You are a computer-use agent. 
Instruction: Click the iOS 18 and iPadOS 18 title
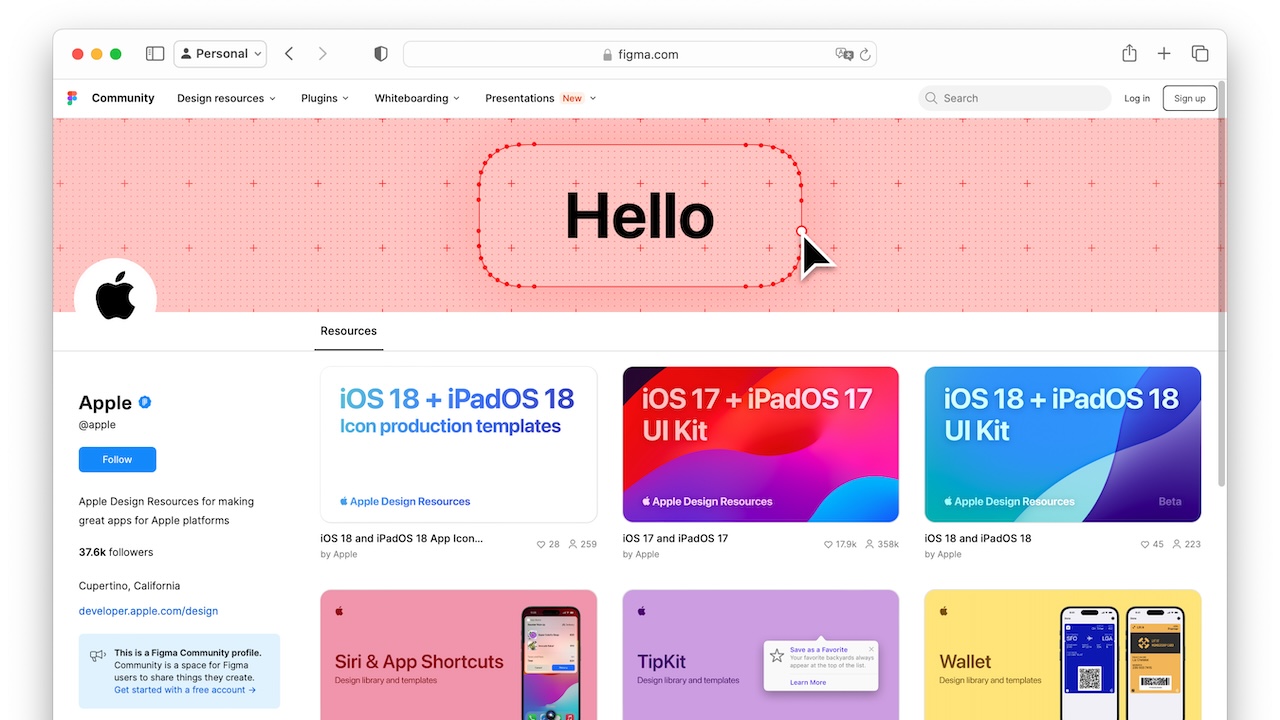tap(978, 538)
